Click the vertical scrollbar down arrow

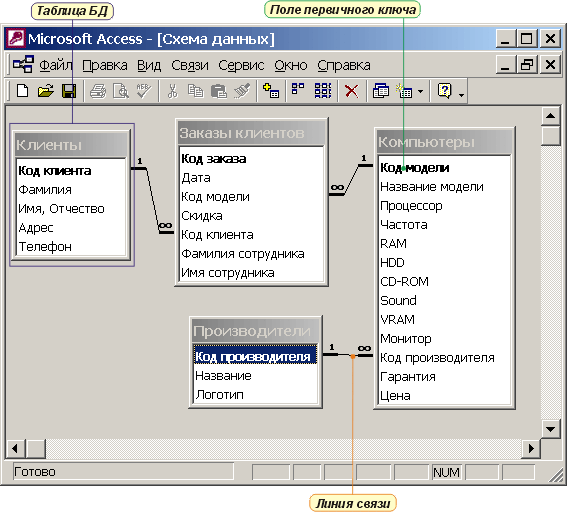click(550, 429)
